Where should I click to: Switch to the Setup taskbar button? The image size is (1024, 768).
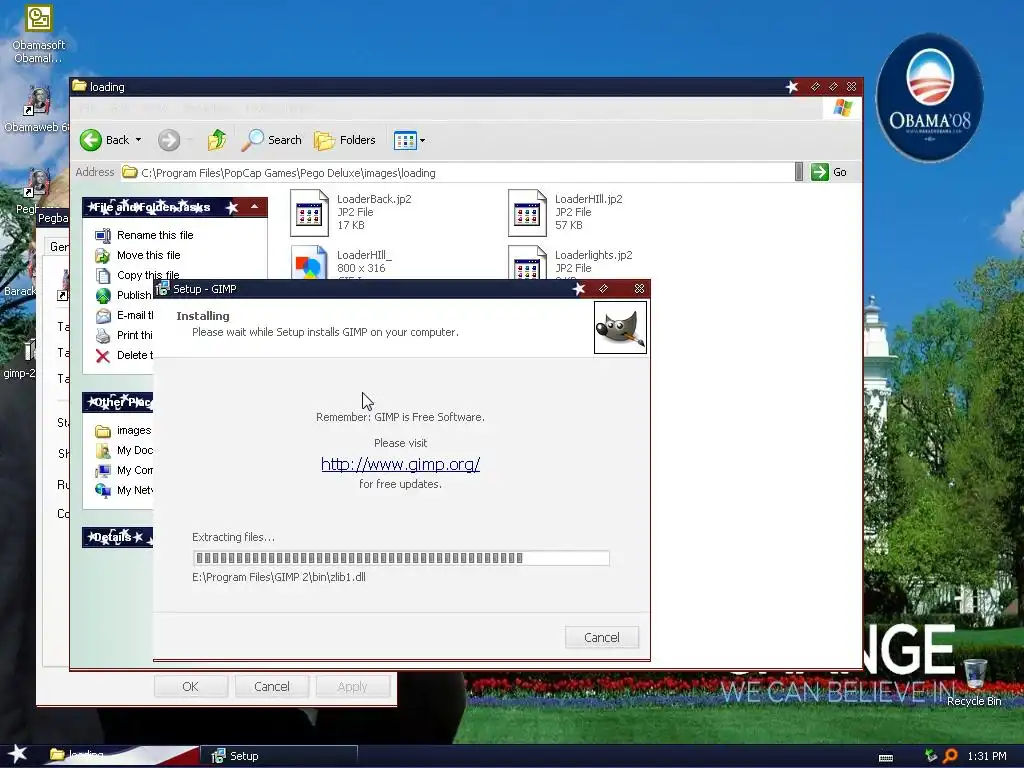(x=279, y=756)
